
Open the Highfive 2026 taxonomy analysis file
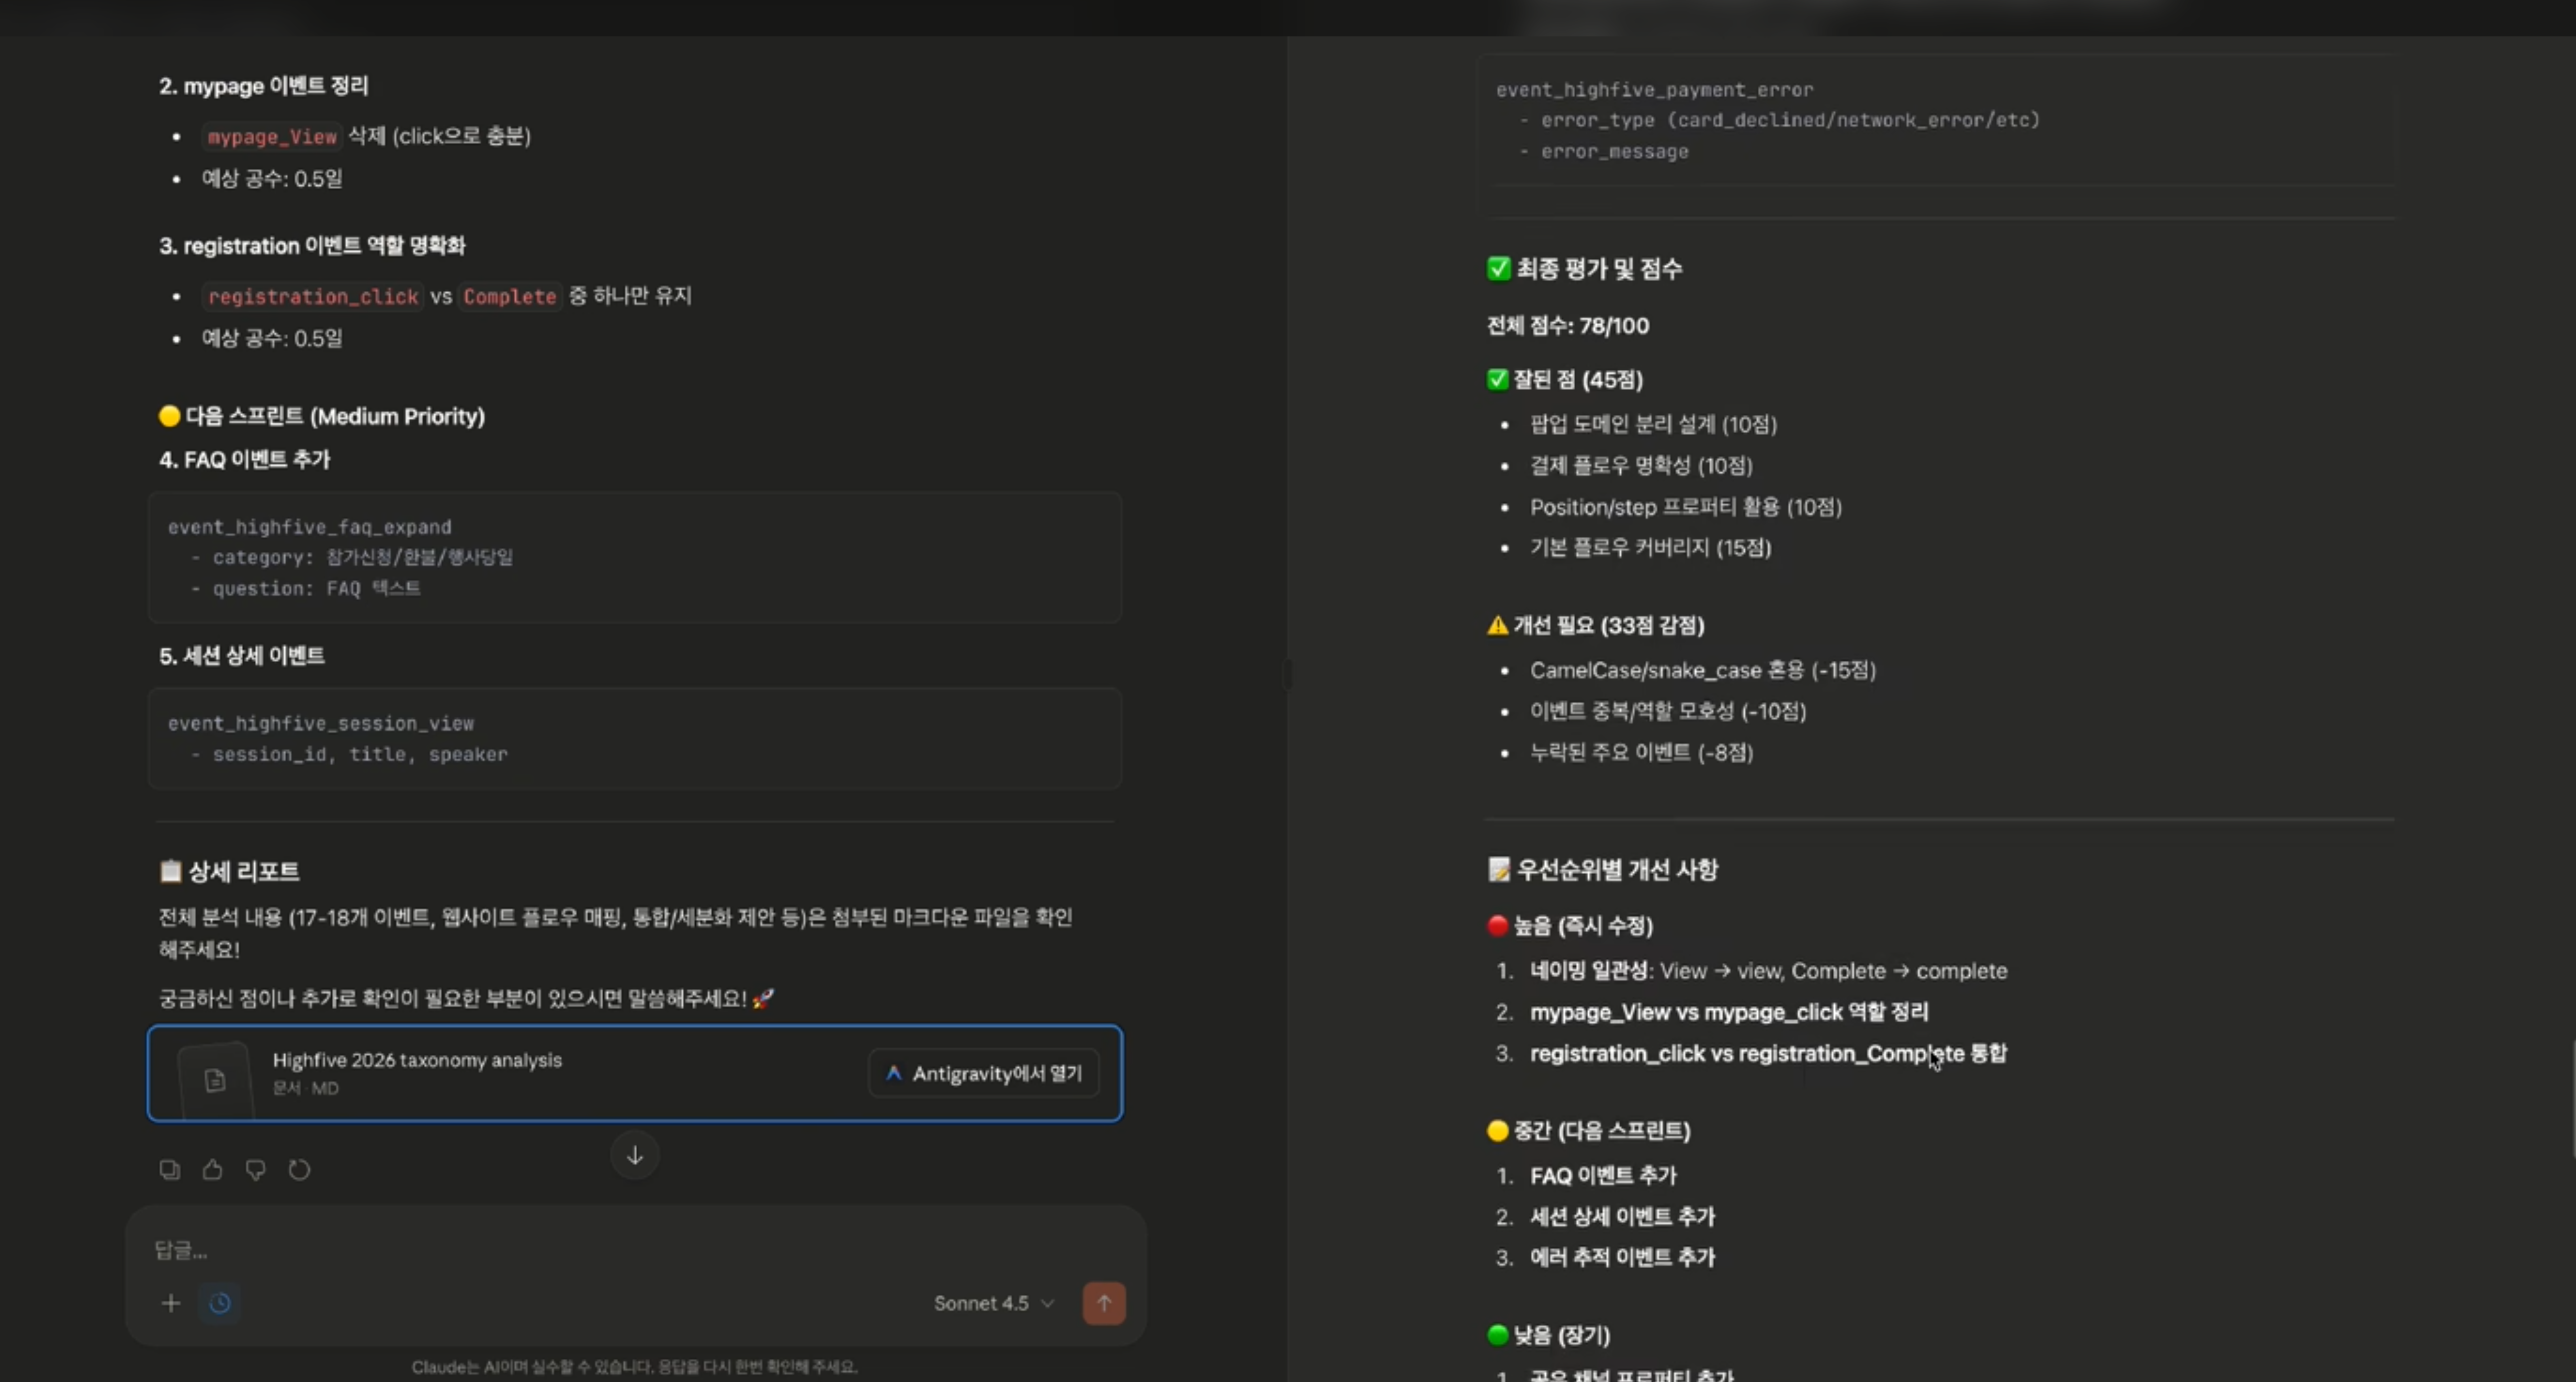pos(417,1060)
